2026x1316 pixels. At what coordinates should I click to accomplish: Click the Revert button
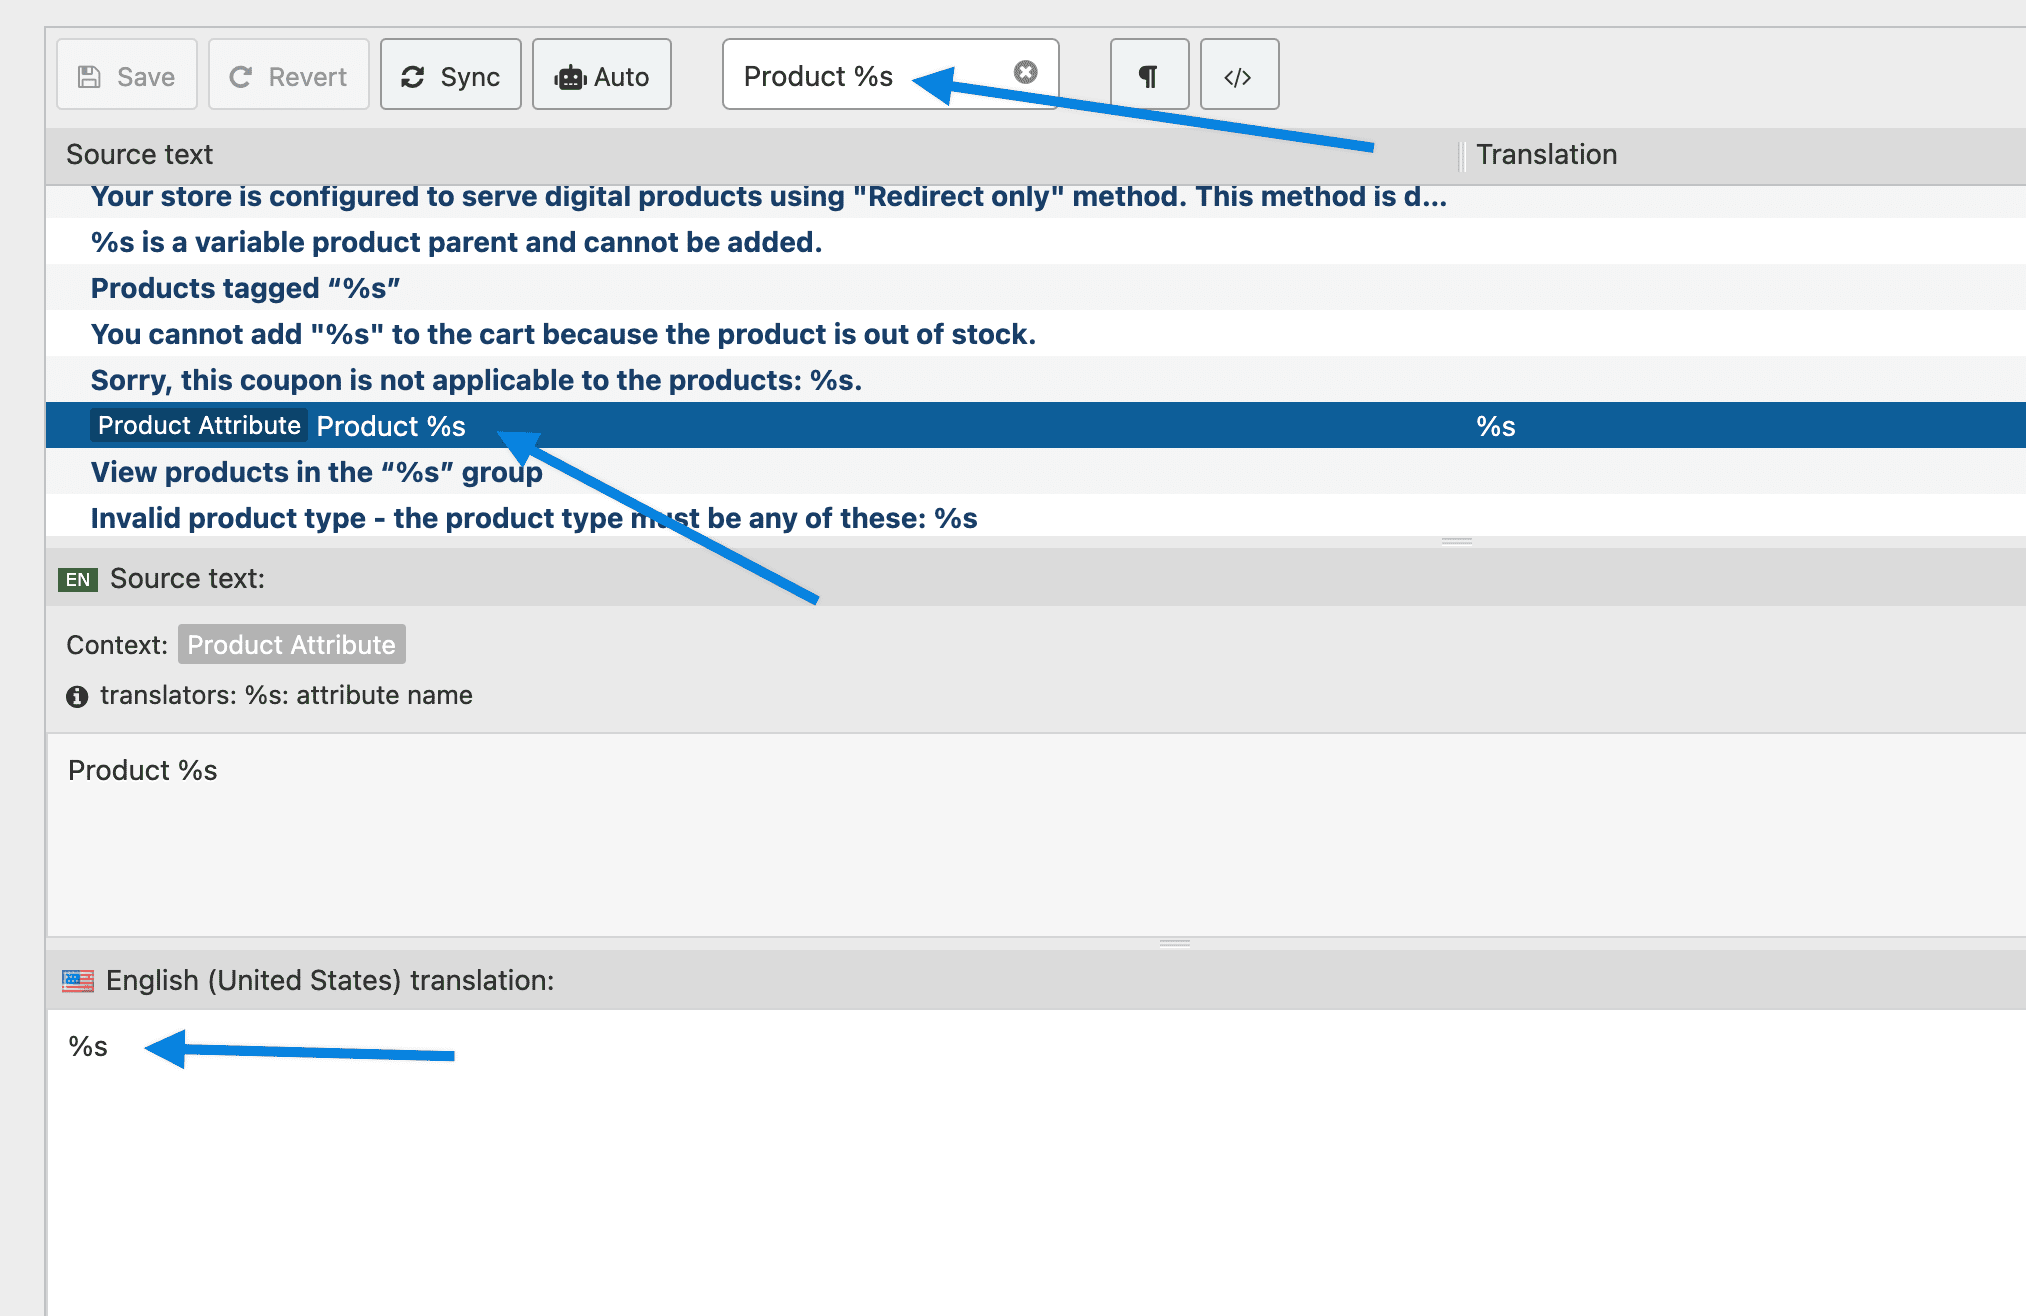coord(289,75)
